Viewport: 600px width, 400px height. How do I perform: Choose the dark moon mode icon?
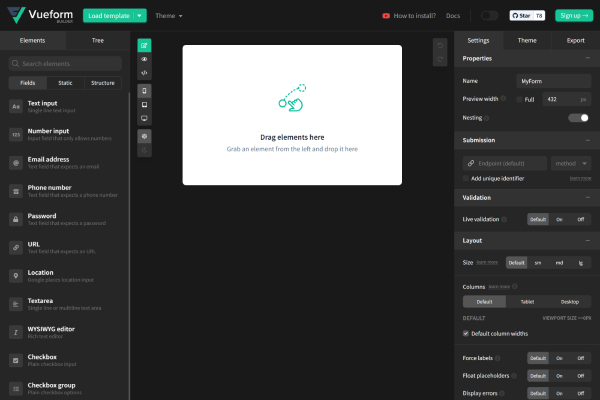pyautogui.click(x=144, y=150)
